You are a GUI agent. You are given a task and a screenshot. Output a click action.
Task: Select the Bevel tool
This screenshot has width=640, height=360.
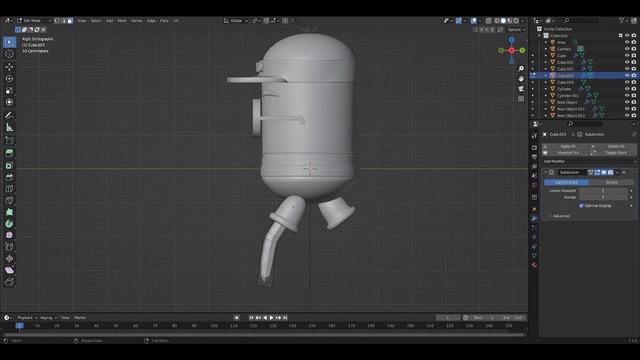pos(9,177)
